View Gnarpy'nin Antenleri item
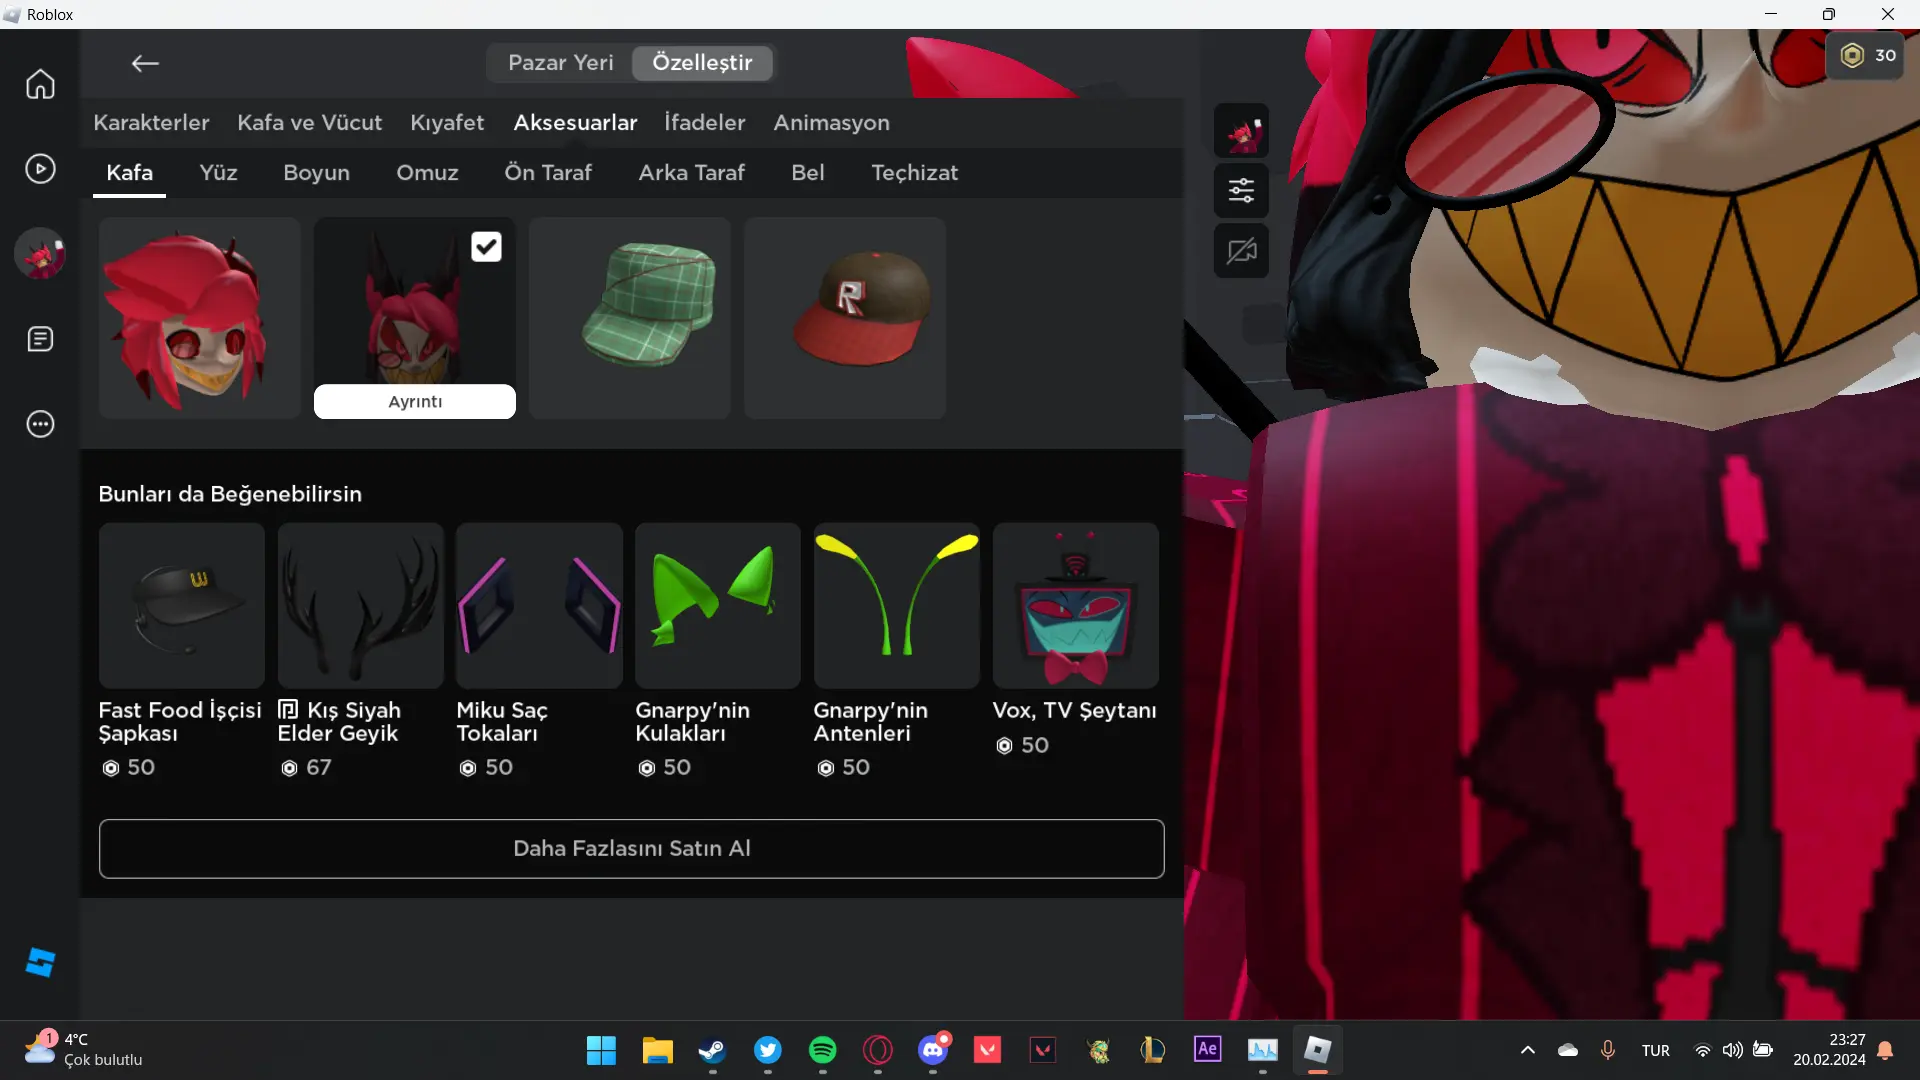Viewport: 1920px width, 1080px height. pos(896,606)
